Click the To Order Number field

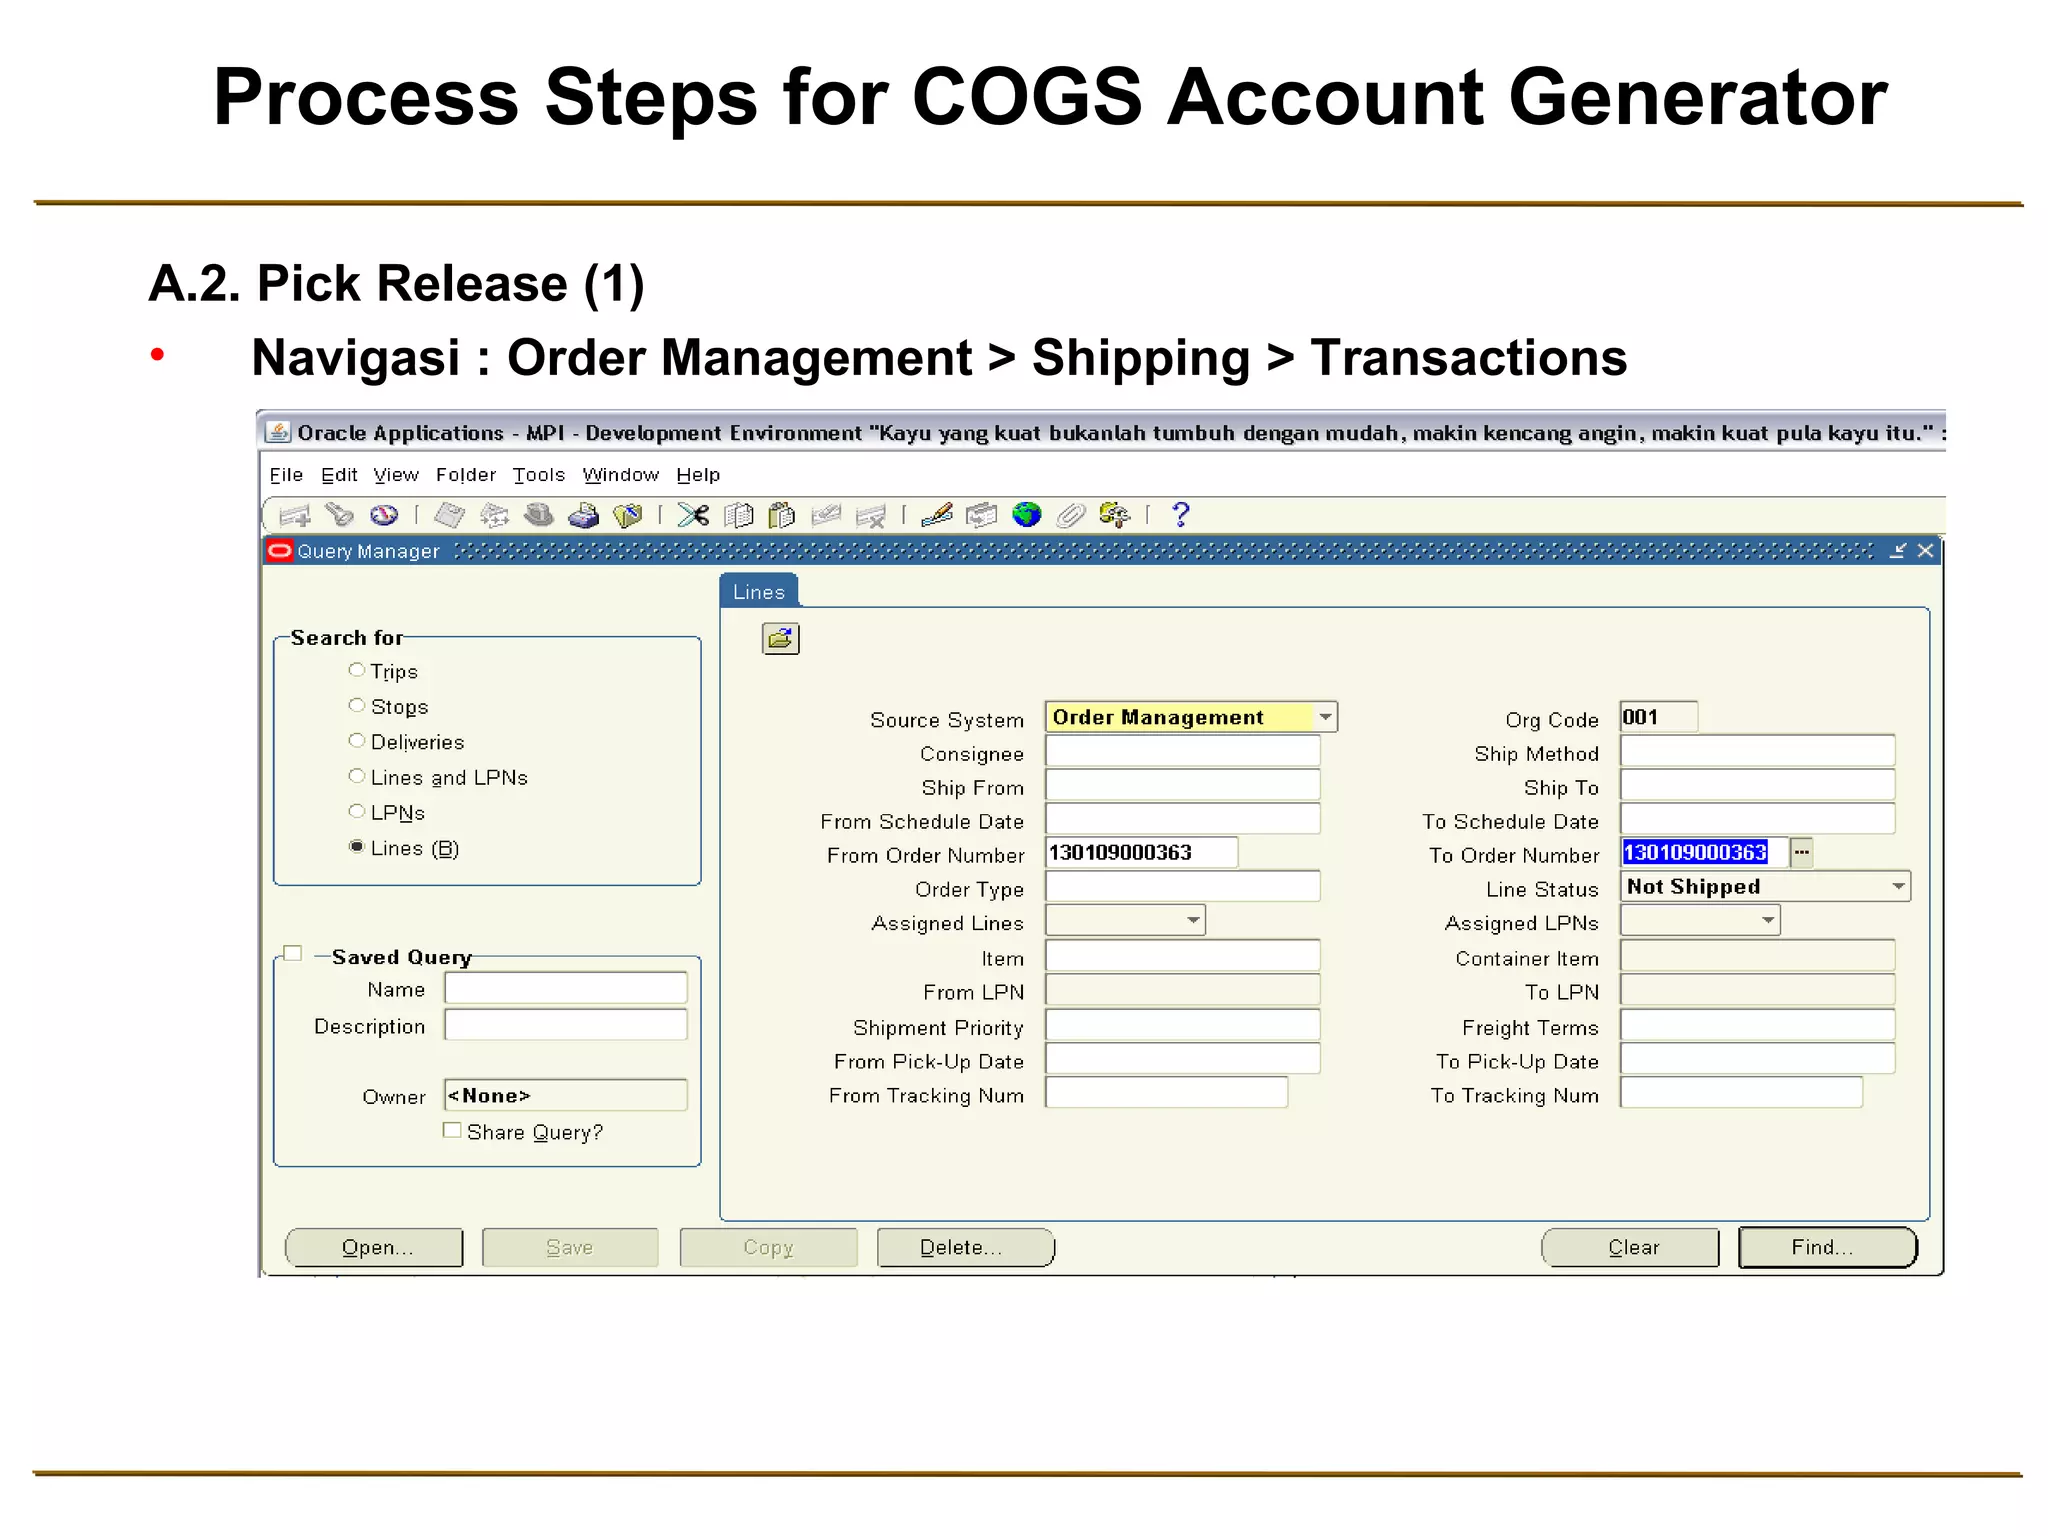tap(1704, 852)
